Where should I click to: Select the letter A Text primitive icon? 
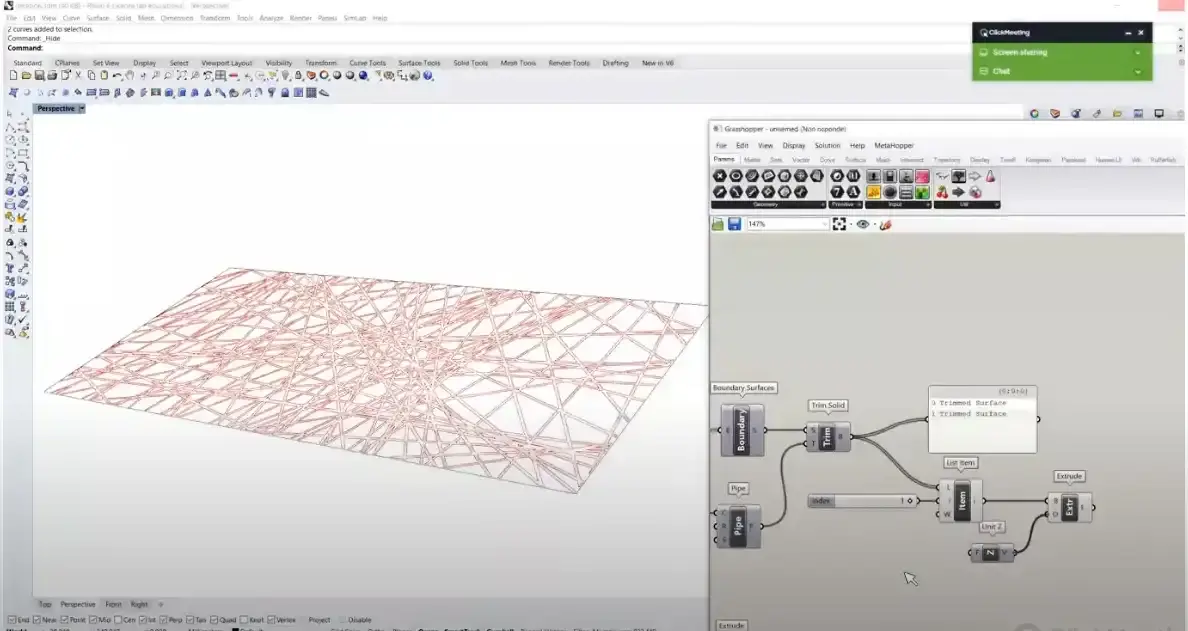853,192
